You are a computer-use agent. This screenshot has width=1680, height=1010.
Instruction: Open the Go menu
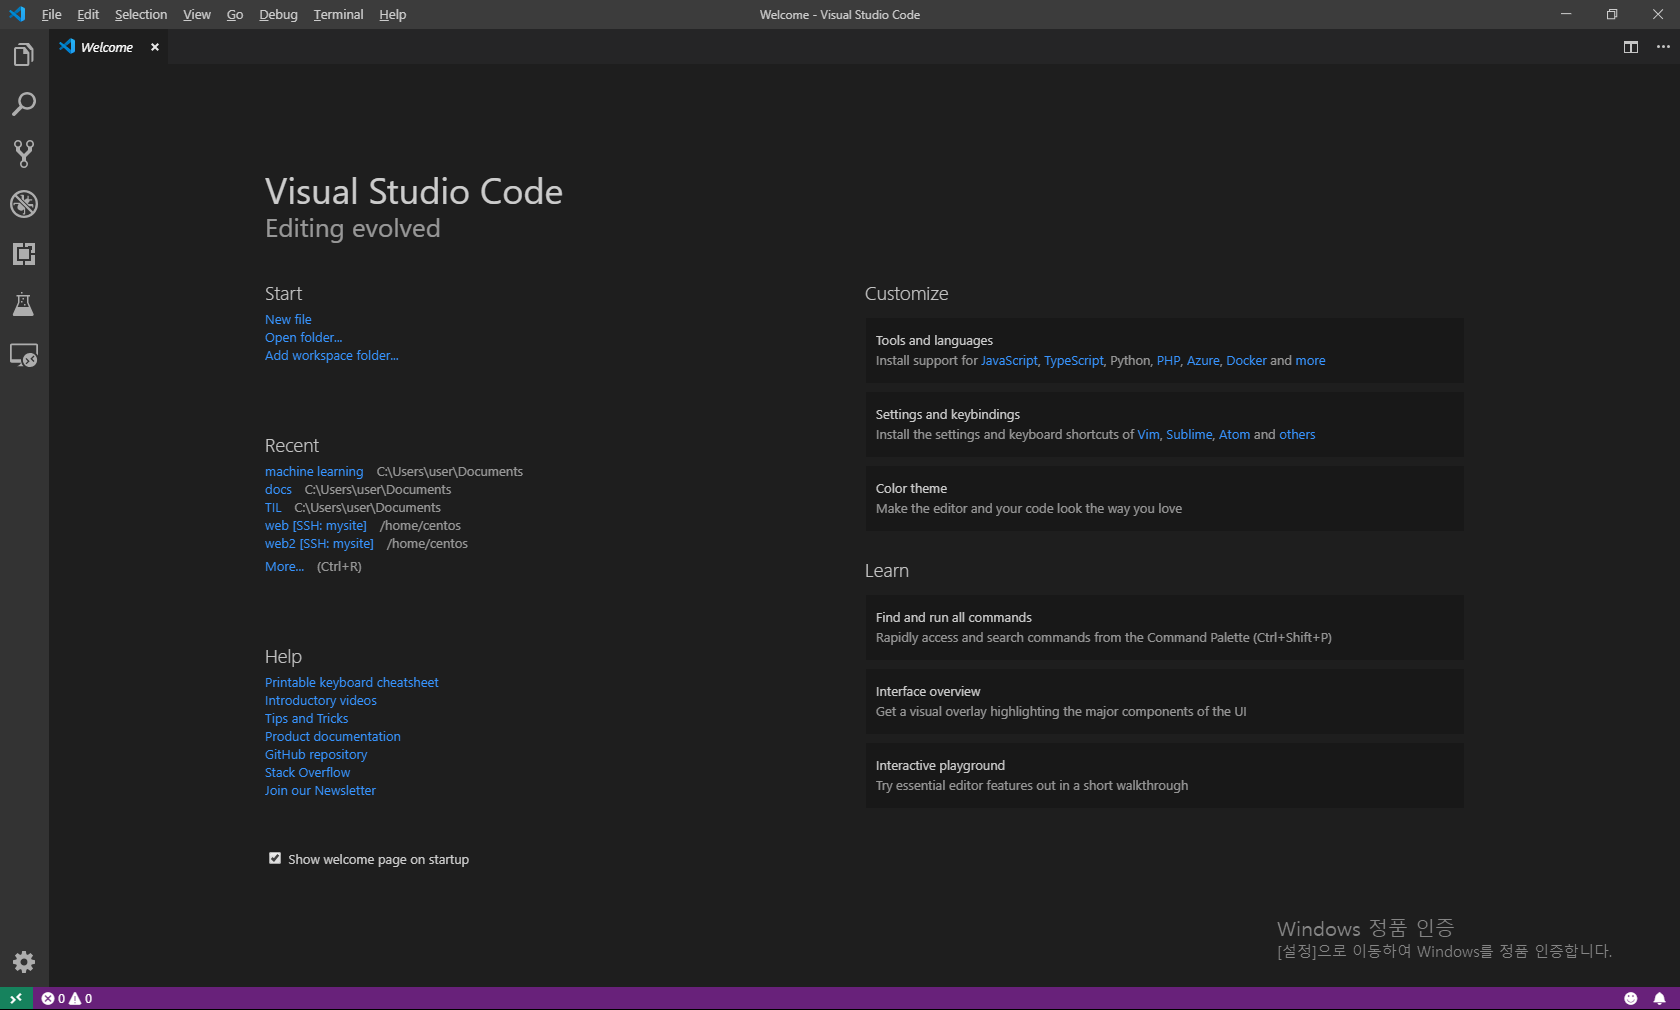[x=235, y=14]
